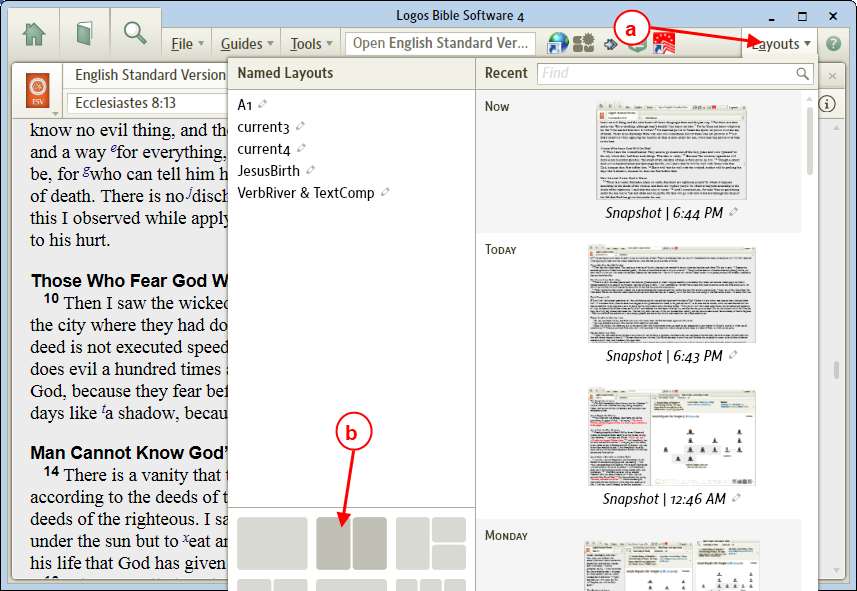Click the 'Man Cannot Know God' heading
The image size is (857, 591).
129,453
